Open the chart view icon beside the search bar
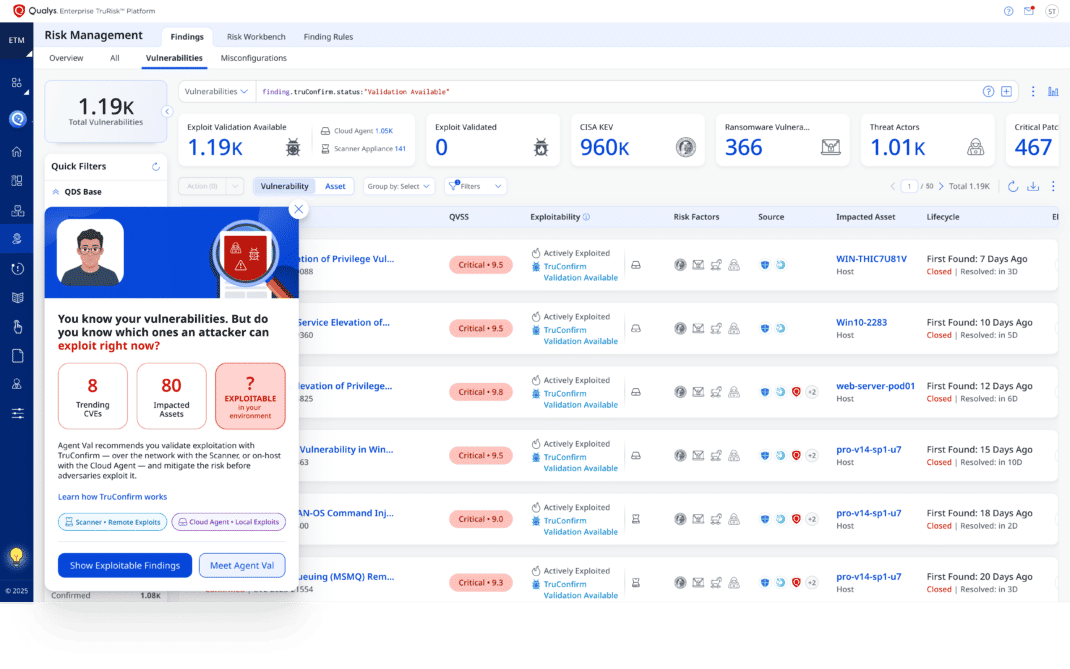The height and width of the screenshot is (669, 1070). click(x=1053, y=91)
